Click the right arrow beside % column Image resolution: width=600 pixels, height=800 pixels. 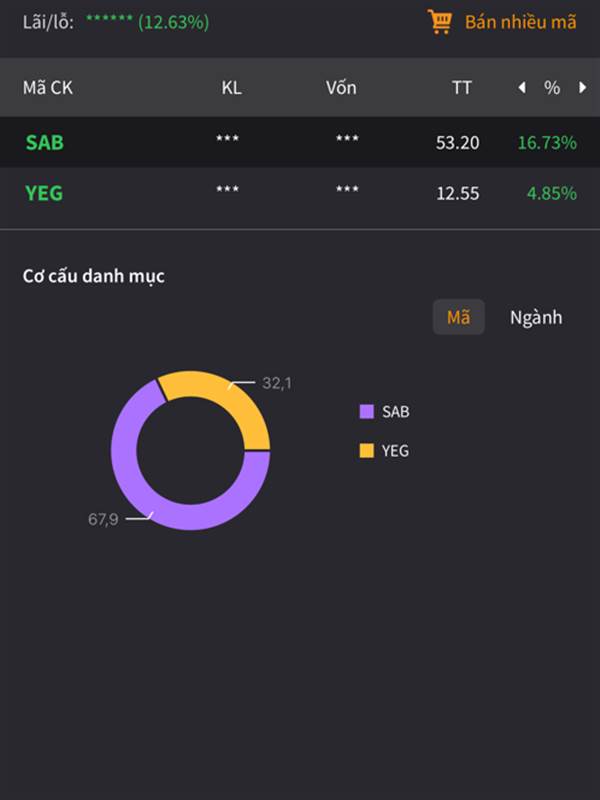583,88
